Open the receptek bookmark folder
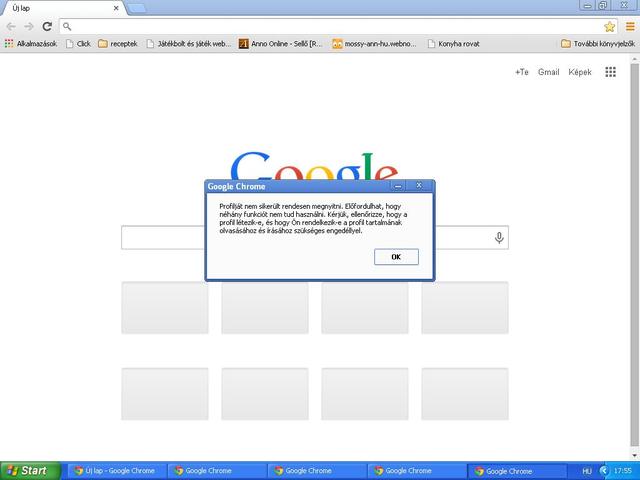 [118, 44]
